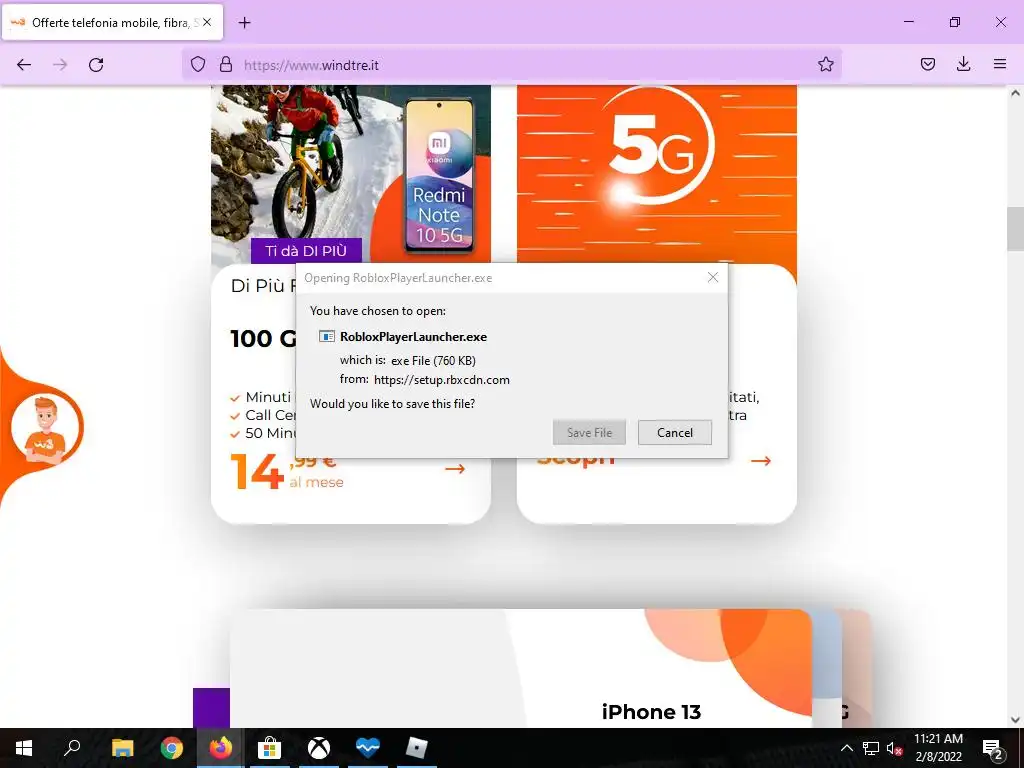Click the https://setup.rbxcdn.com source text
The width and height of the screenshot is (1024, 768).
tap(441, 379)
